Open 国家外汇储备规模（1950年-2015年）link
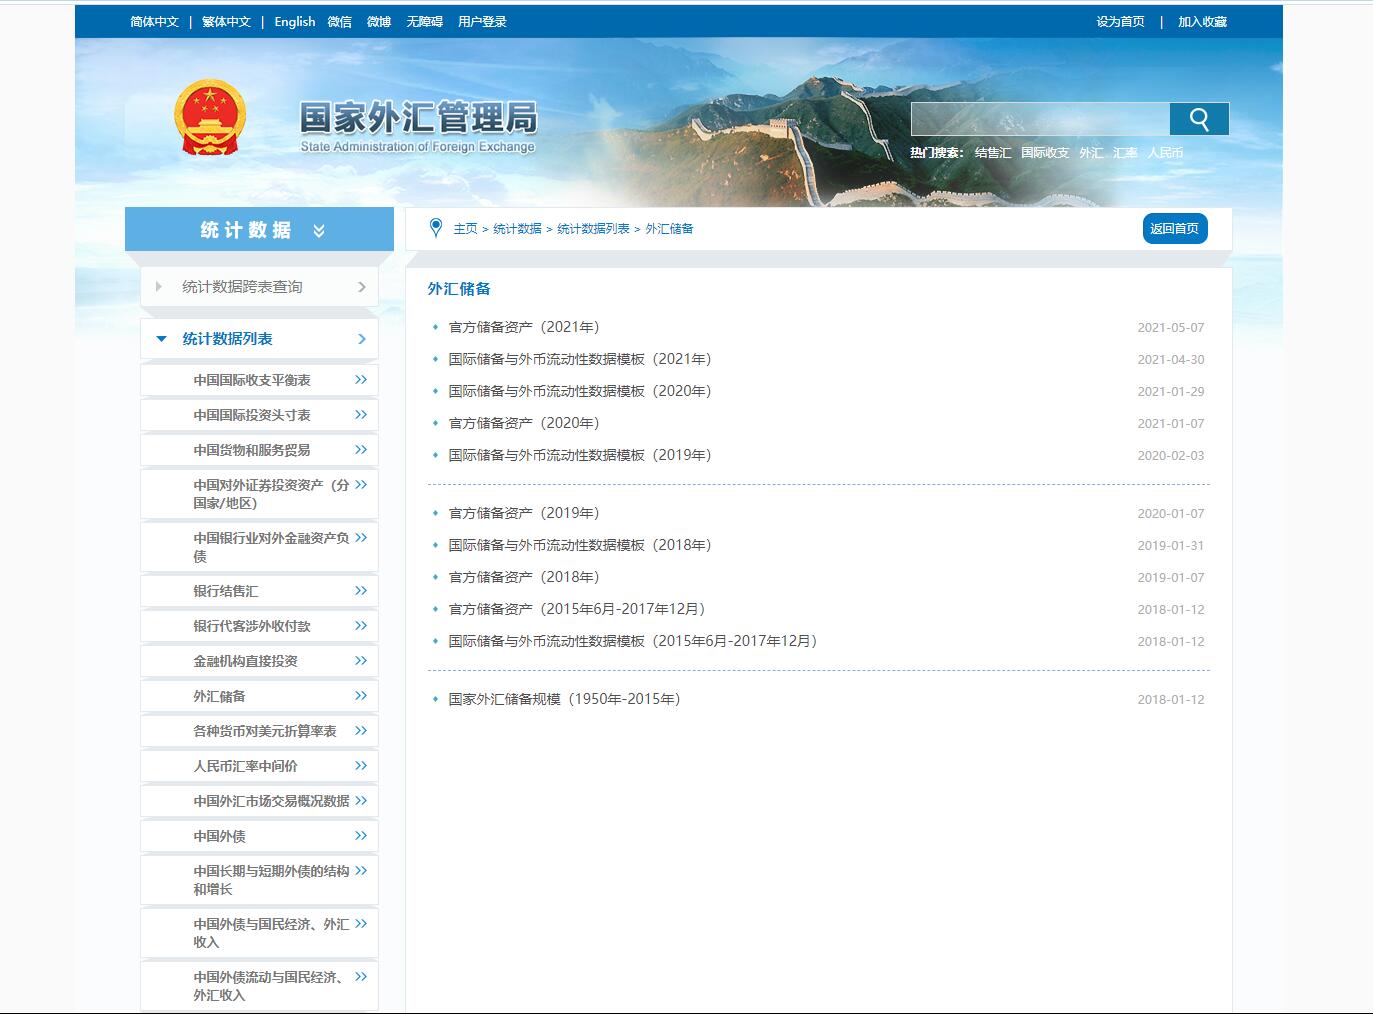This screenshot has height=1014, width=1373. tap(564, 699)
